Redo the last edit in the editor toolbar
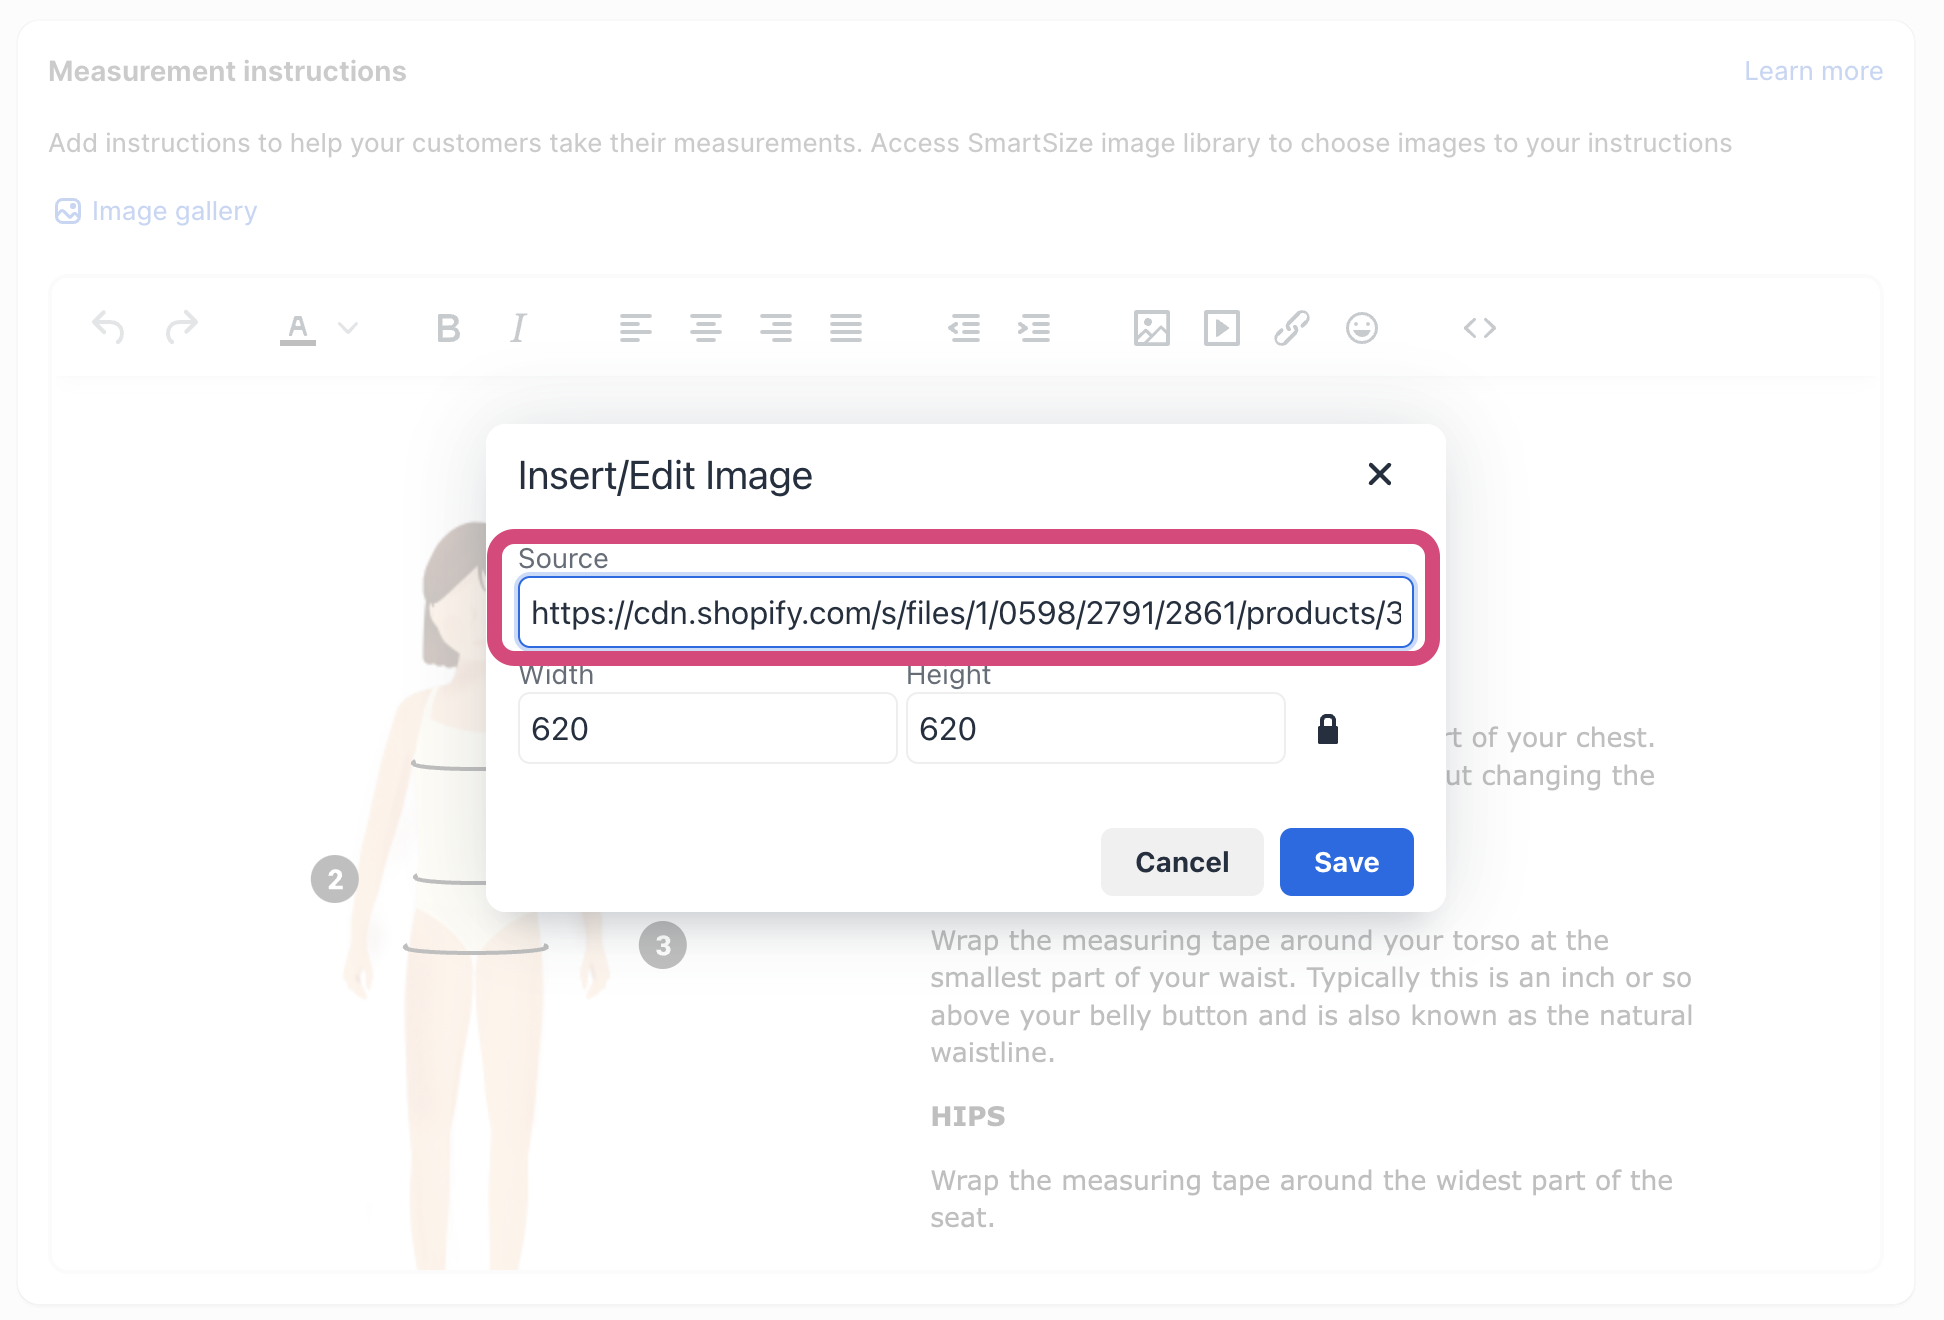1944x1320 pixels. coord(182,328)
